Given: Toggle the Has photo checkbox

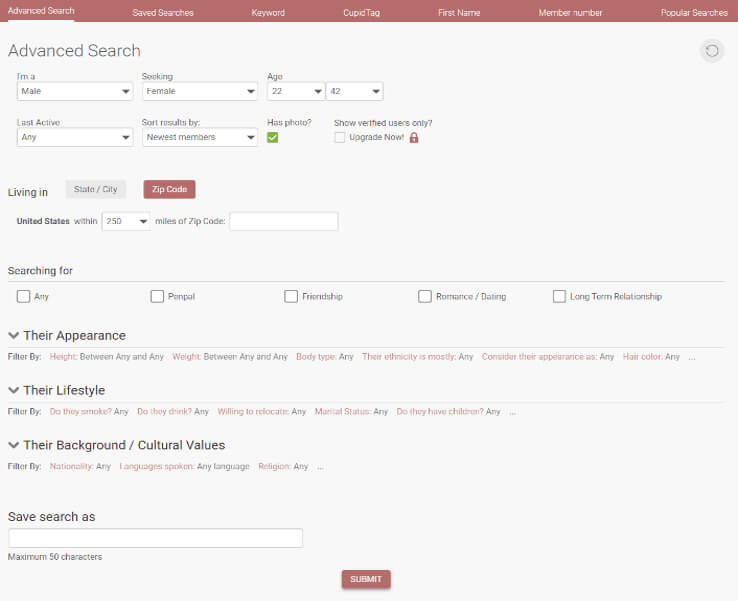Looking at the screenshot, I should [273, 138].
